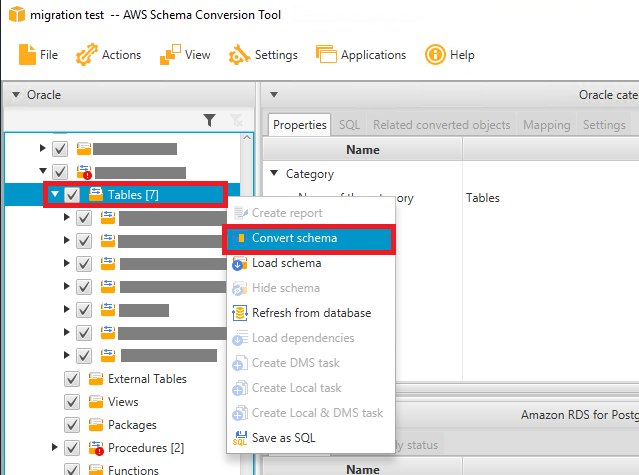Collapse the Tables [7] tree node

[55, 194]
